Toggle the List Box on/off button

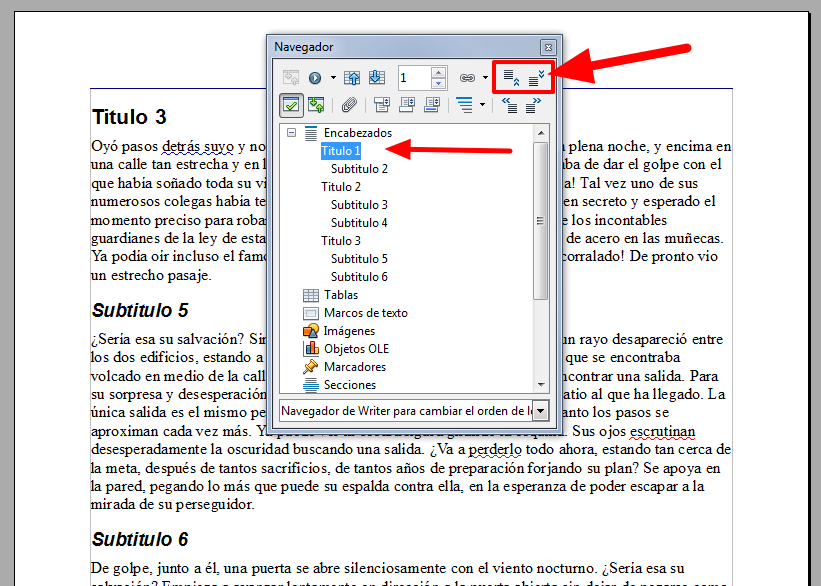pyautogui.click(x=291, y=105)
